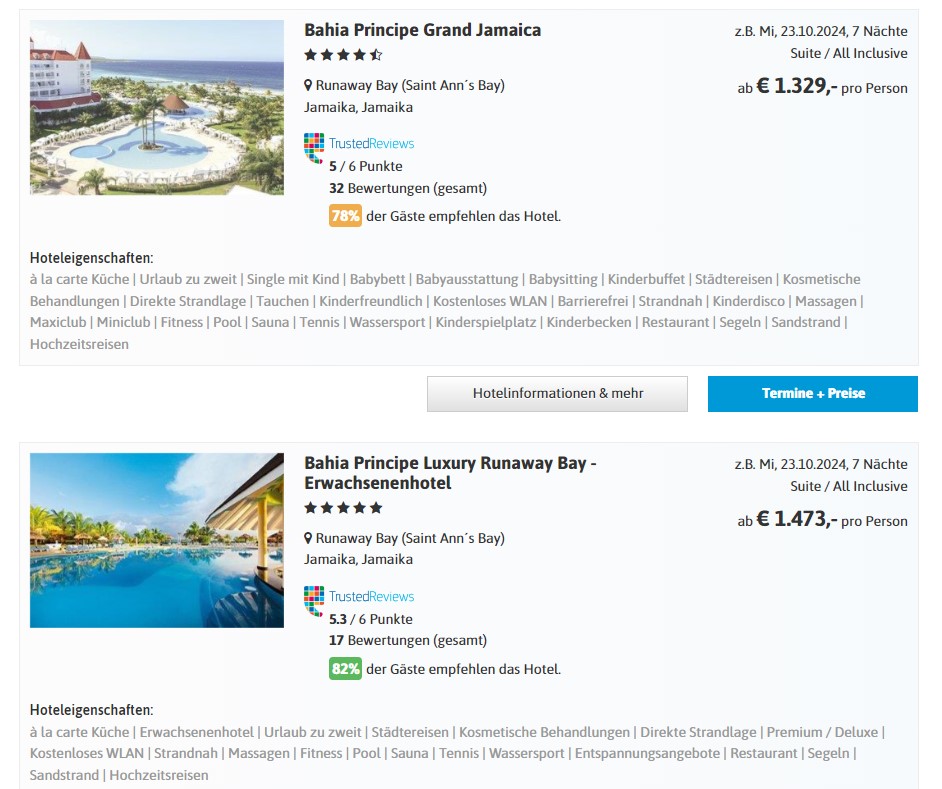Screen dimensions: 942x789
Task: Open the Grand Jamaica resort pool photo
Action: (x=157, y=108)
